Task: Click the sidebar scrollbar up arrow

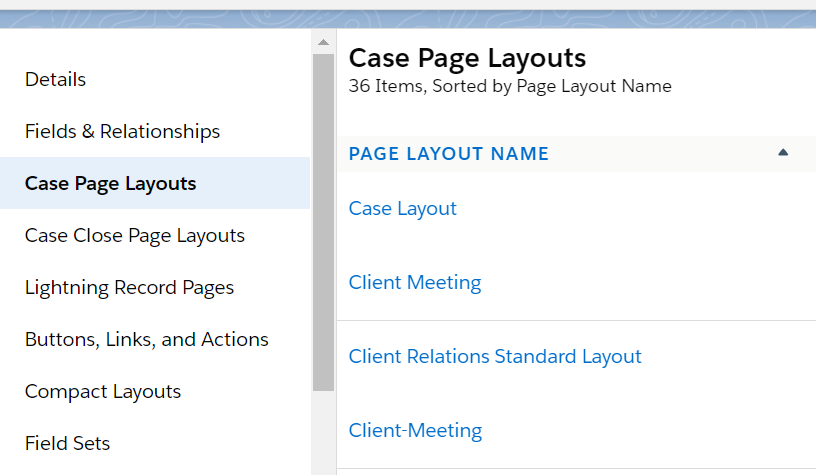Action: coord(323,42)
